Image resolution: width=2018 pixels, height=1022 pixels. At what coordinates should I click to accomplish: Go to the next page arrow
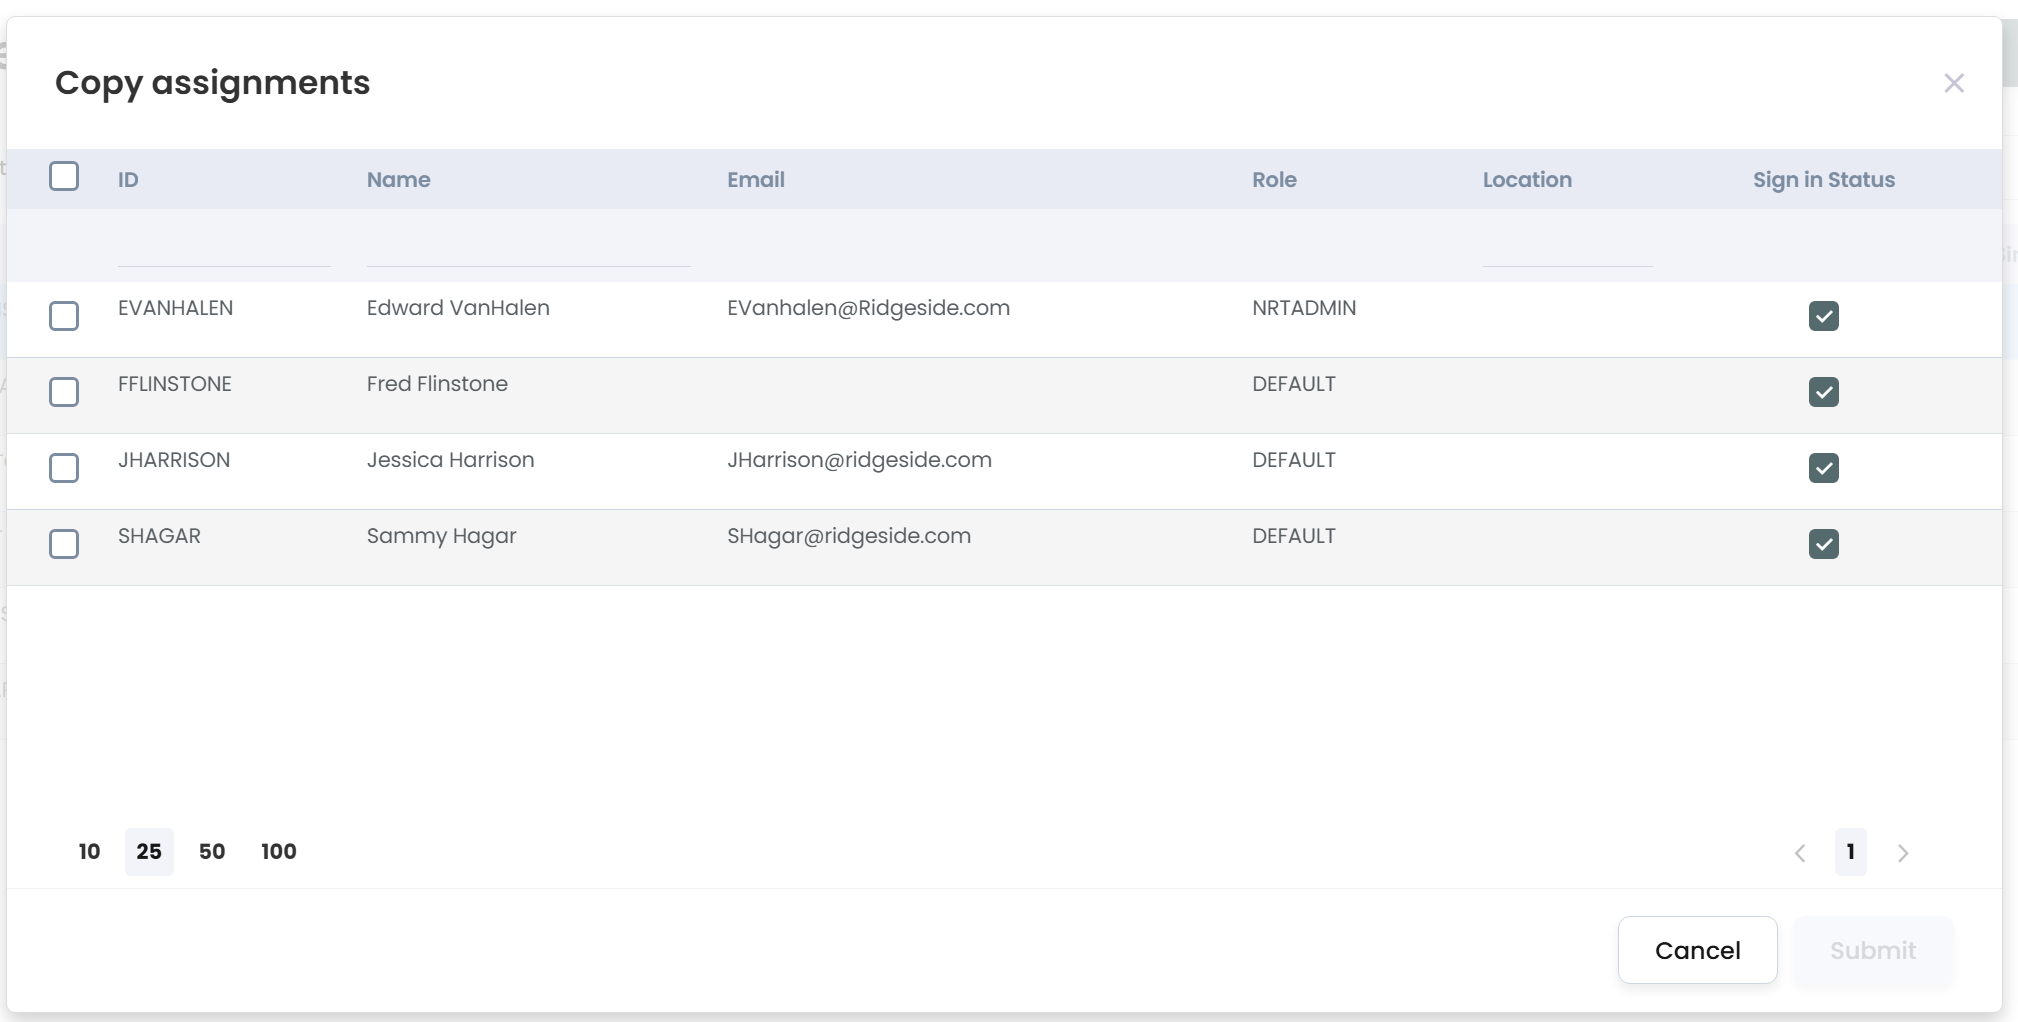pos(1903,853)
